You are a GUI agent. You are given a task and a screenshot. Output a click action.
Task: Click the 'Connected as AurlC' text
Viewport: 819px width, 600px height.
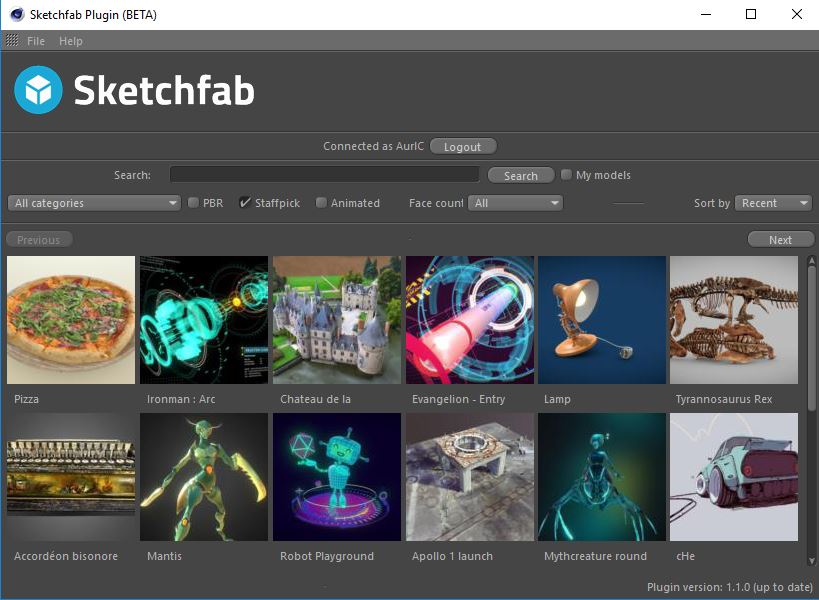coord(373,146)
